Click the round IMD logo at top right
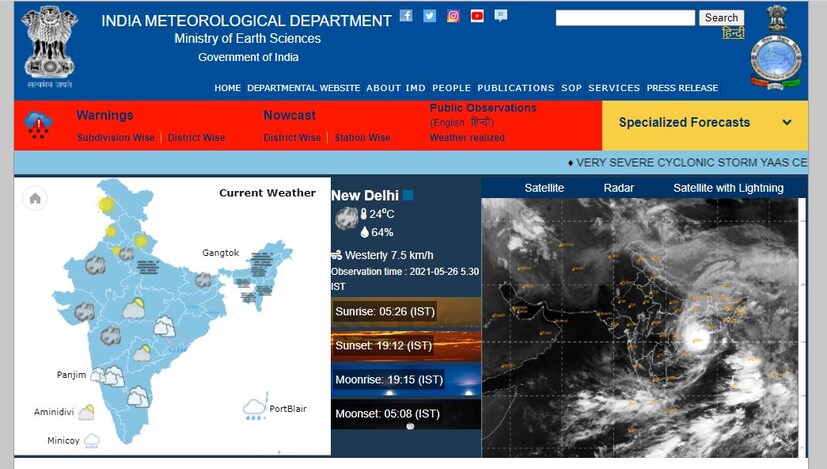827x469 pixels. point(776,62)
